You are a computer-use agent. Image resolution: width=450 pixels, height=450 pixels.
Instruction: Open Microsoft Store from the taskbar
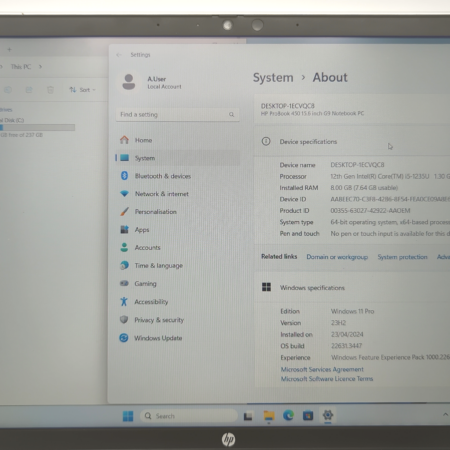(x=308, y=416)
